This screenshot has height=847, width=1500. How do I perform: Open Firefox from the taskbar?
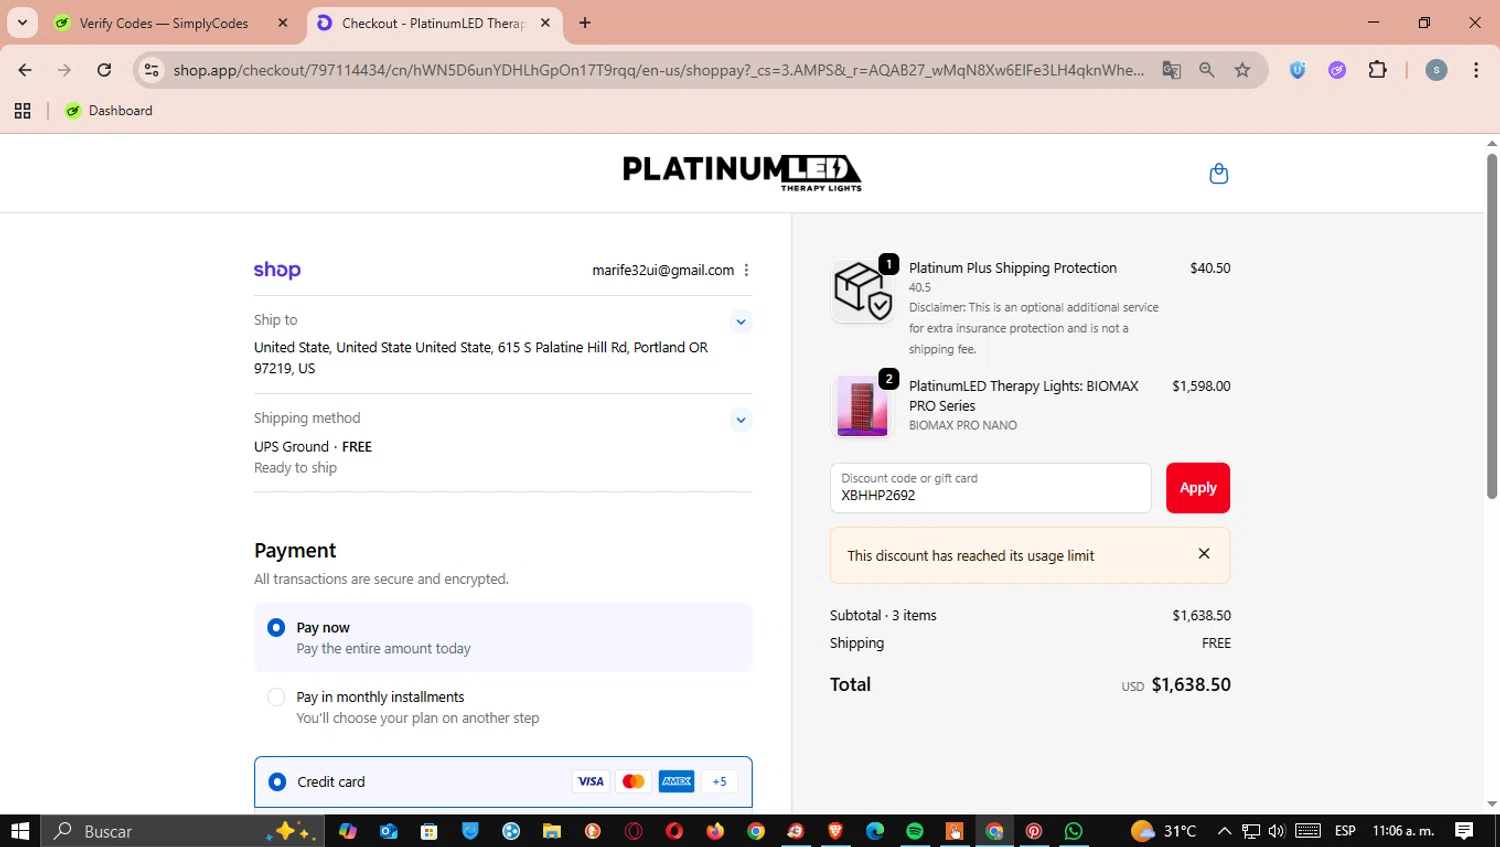(715, 831)
